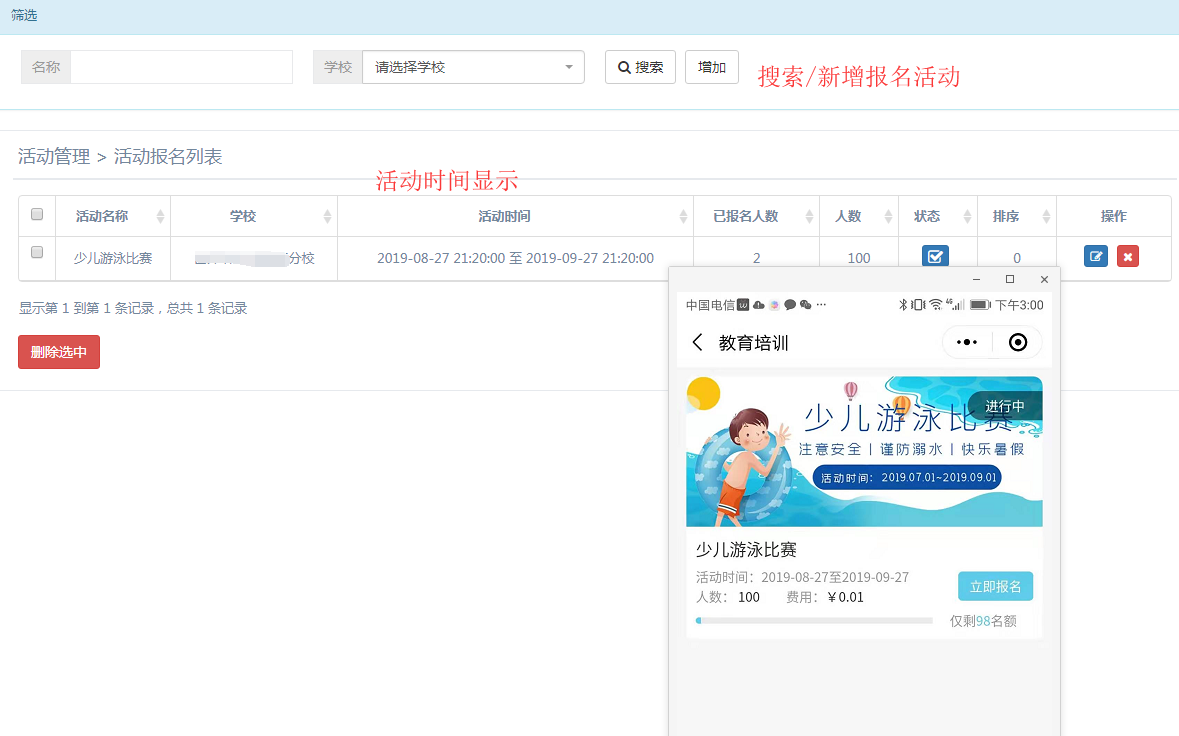Screen dimensions: 1179x736
Task: Click the 分校 school cell in row
Action: pos(254,258)
